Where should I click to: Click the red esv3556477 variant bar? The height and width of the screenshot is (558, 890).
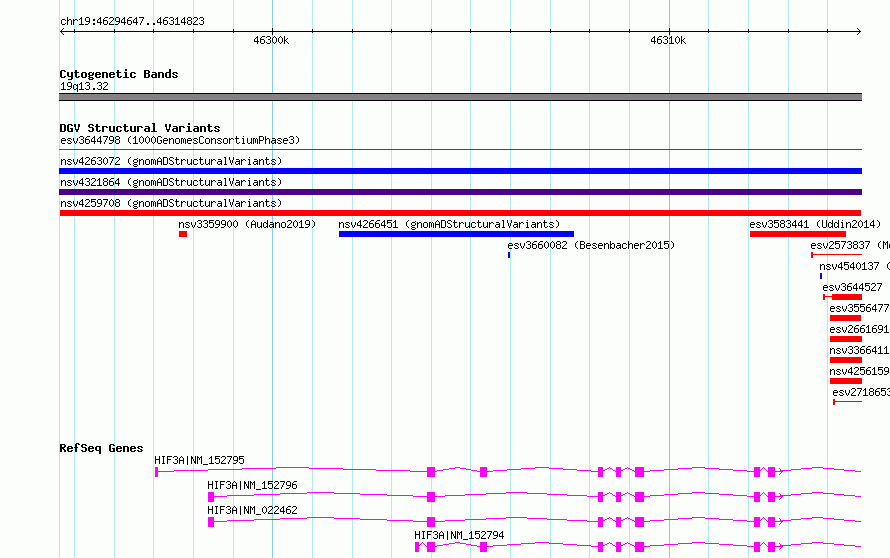[x=846, y=318]
